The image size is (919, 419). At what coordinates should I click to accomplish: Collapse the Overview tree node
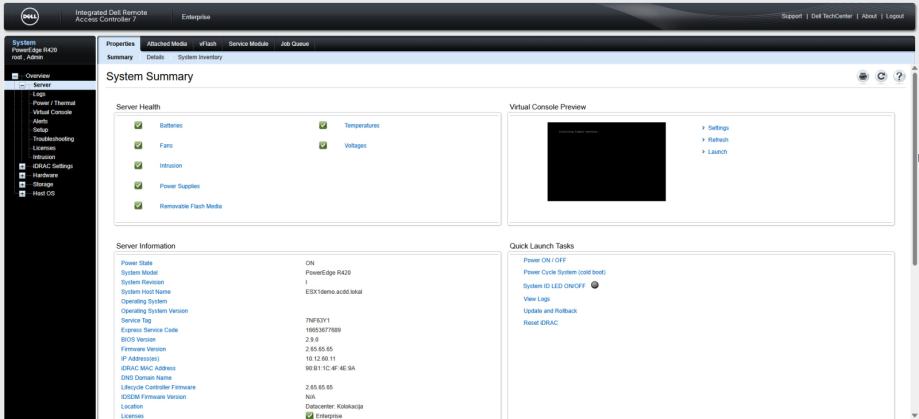pyautogui.click(x=15, y=76)
